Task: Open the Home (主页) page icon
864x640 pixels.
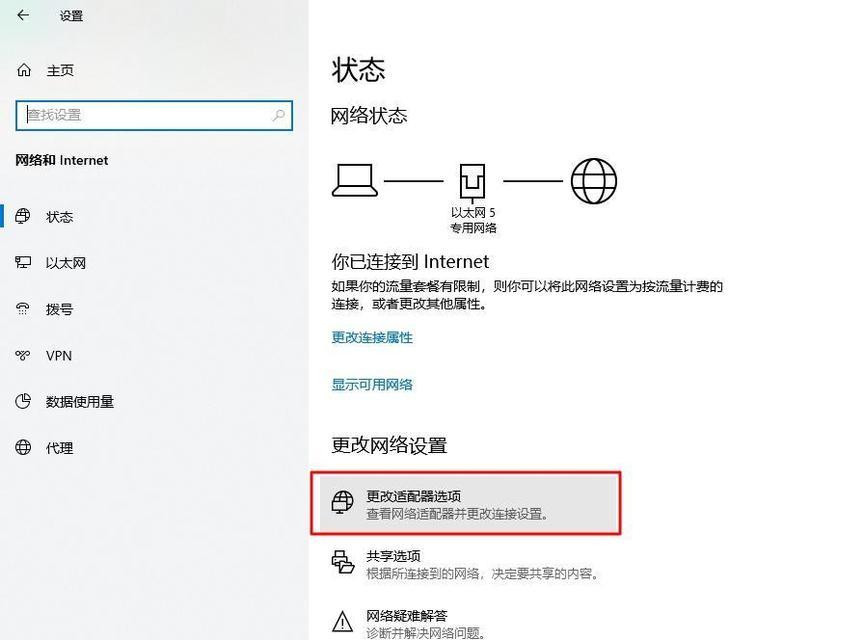Action: [24, 70]
